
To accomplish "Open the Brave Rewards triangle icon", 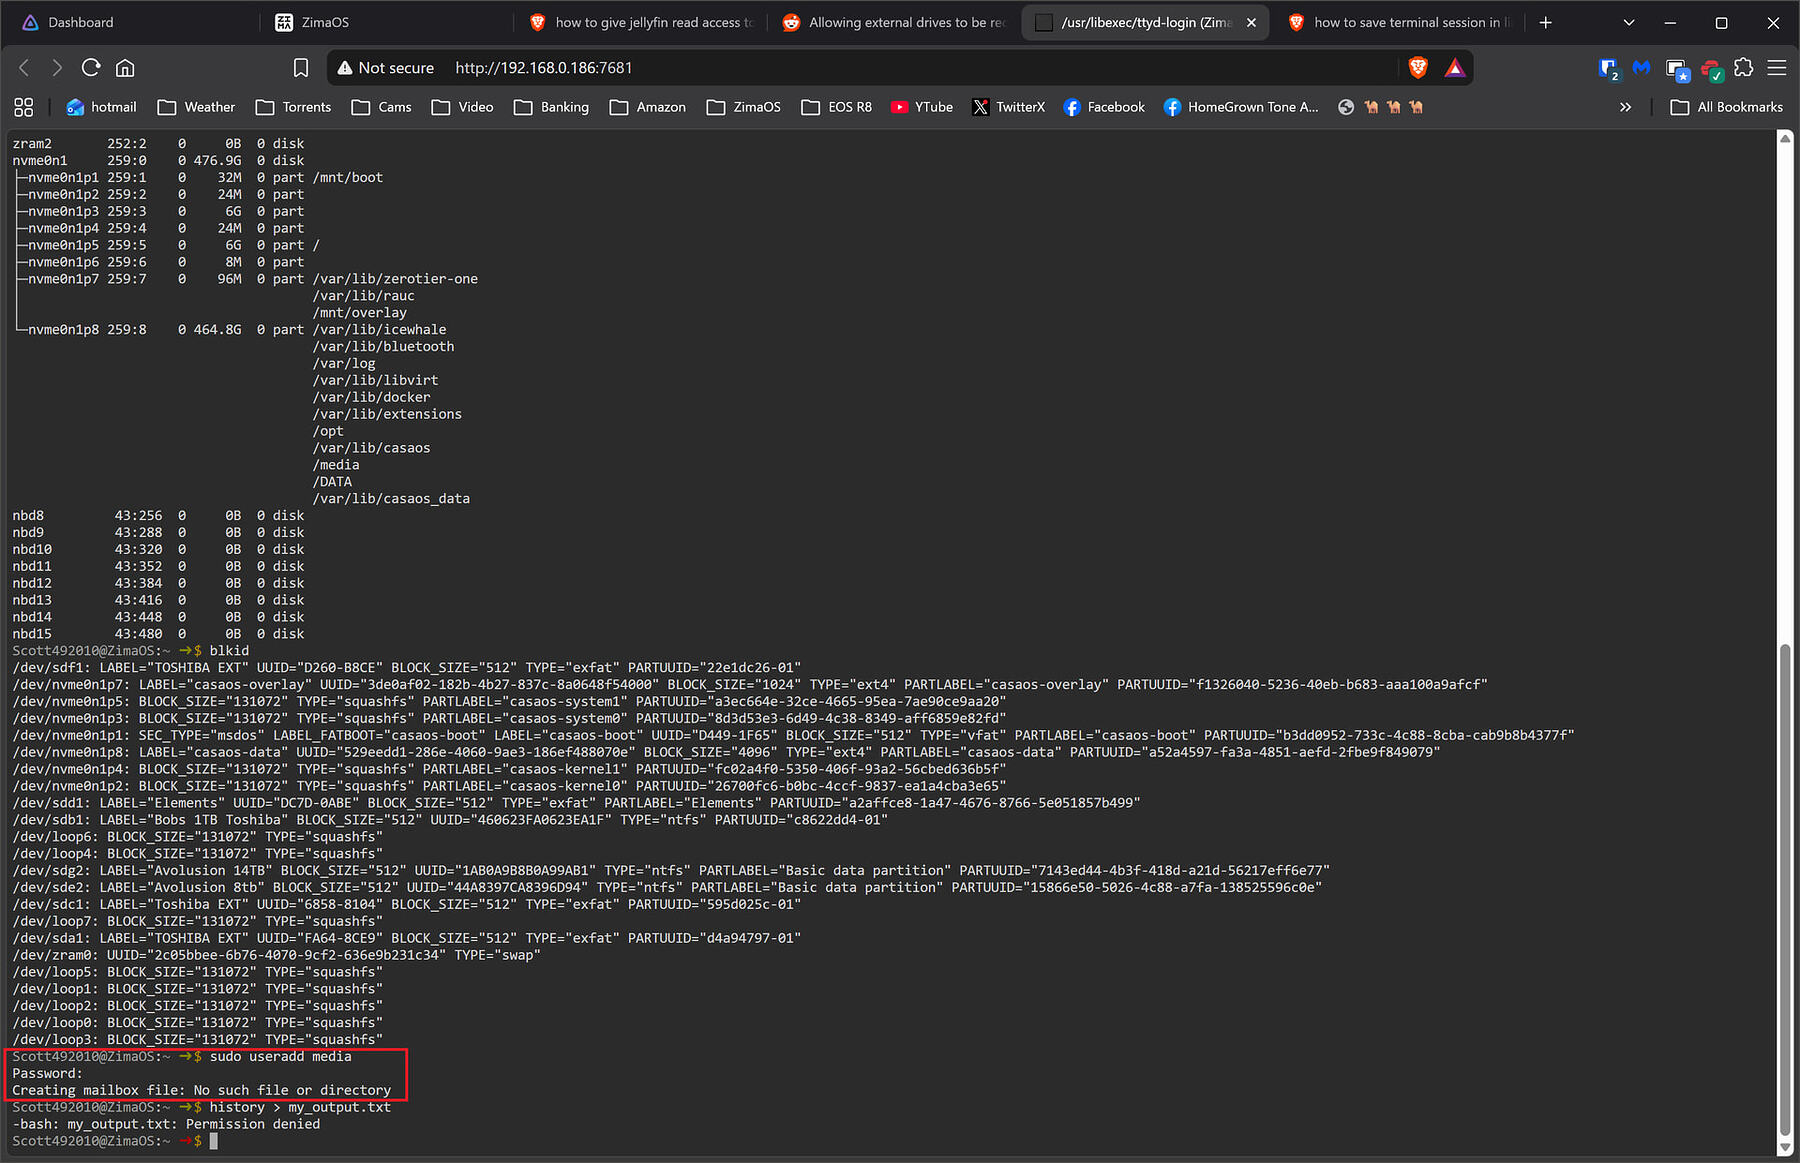I will point(1454,68).
